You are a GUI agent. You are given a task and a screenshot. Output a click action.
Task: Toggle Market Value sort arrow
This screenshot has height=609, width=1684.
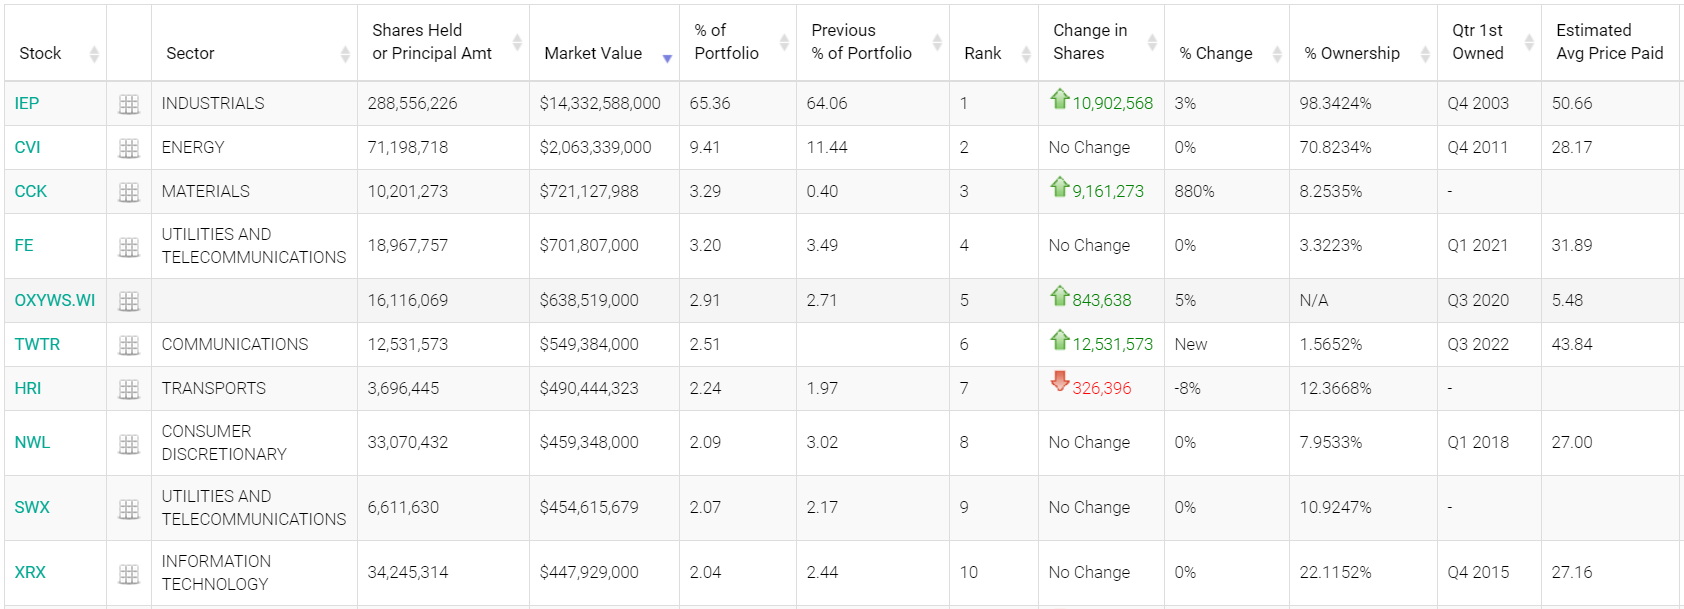pos(667,58)
